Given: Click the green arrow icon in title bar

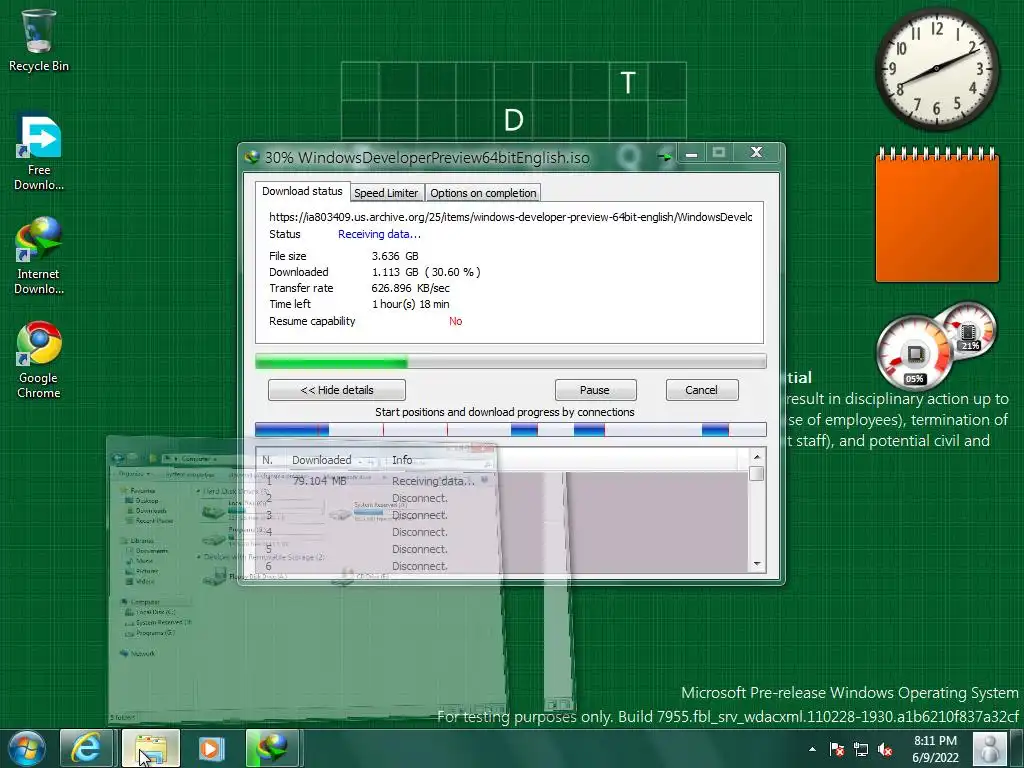Looking at the screenshot, I should (x=664, y=157).
